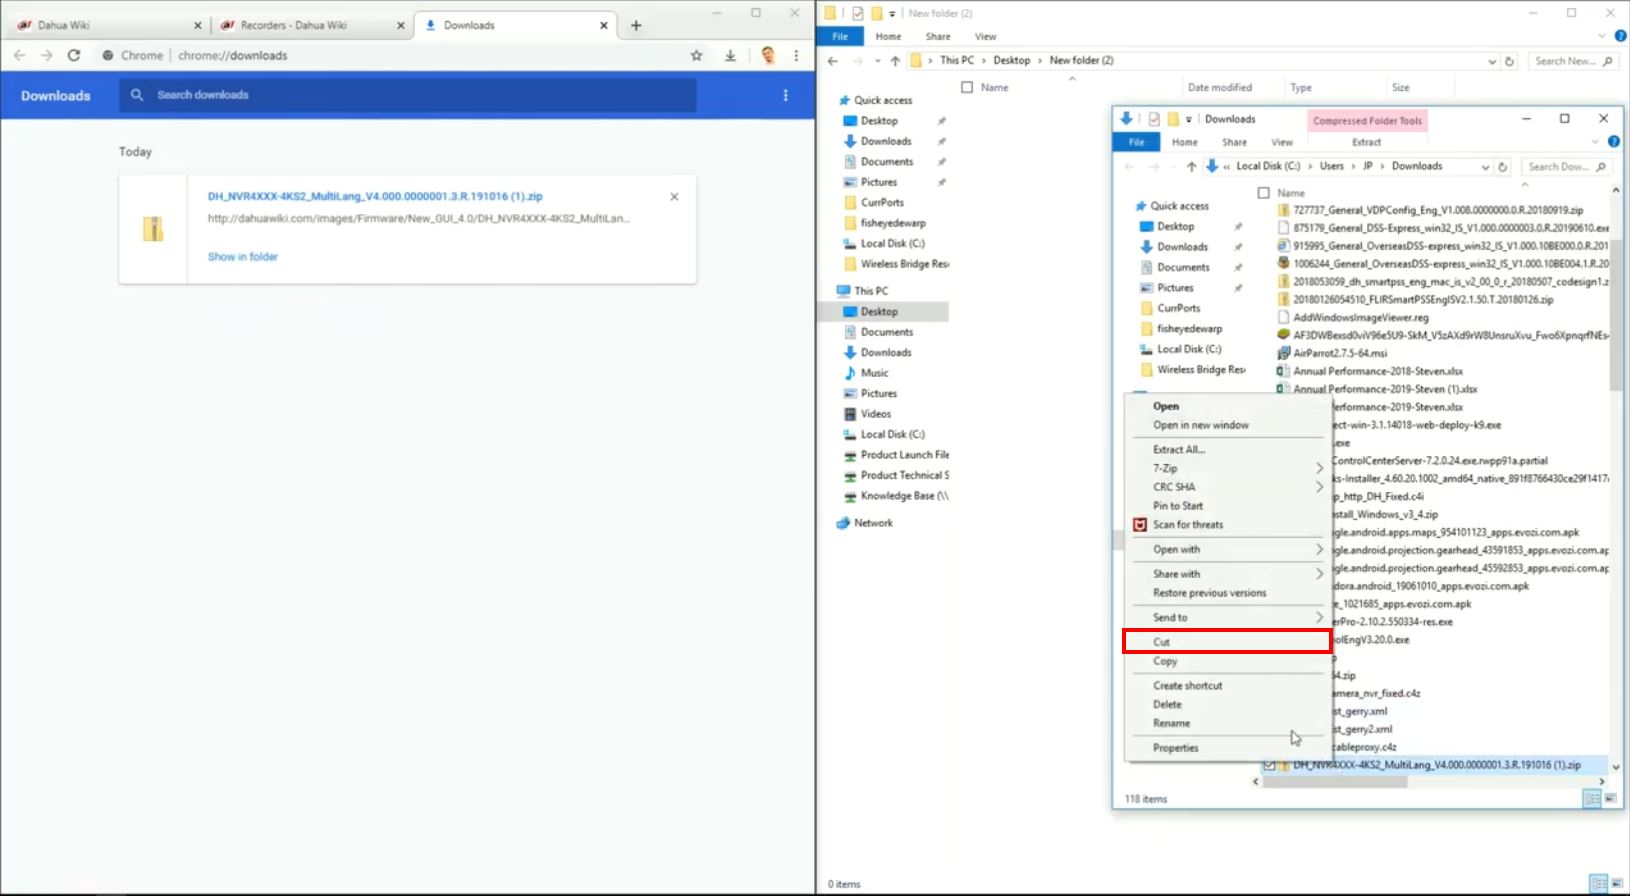The width and height of the screenshot is (1630, 896).
Task: Open a new Chrome tab
Action: 636,25
